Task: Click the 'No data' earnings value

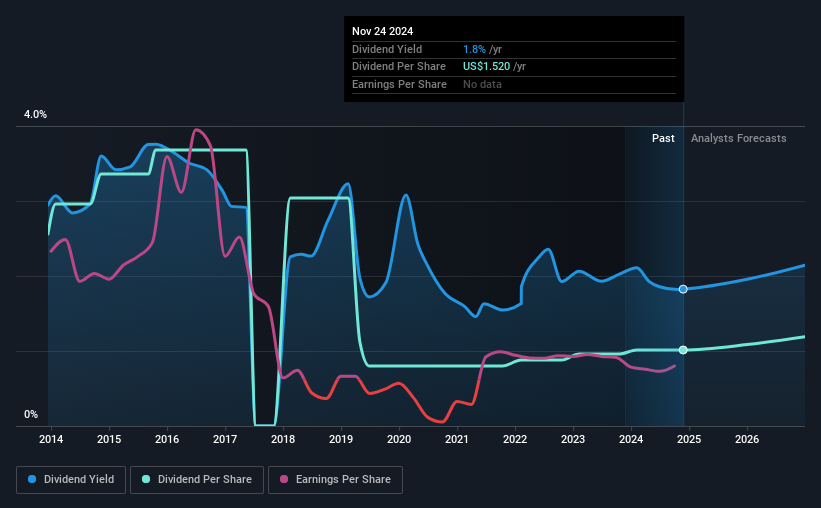Action: click(482, 84)
